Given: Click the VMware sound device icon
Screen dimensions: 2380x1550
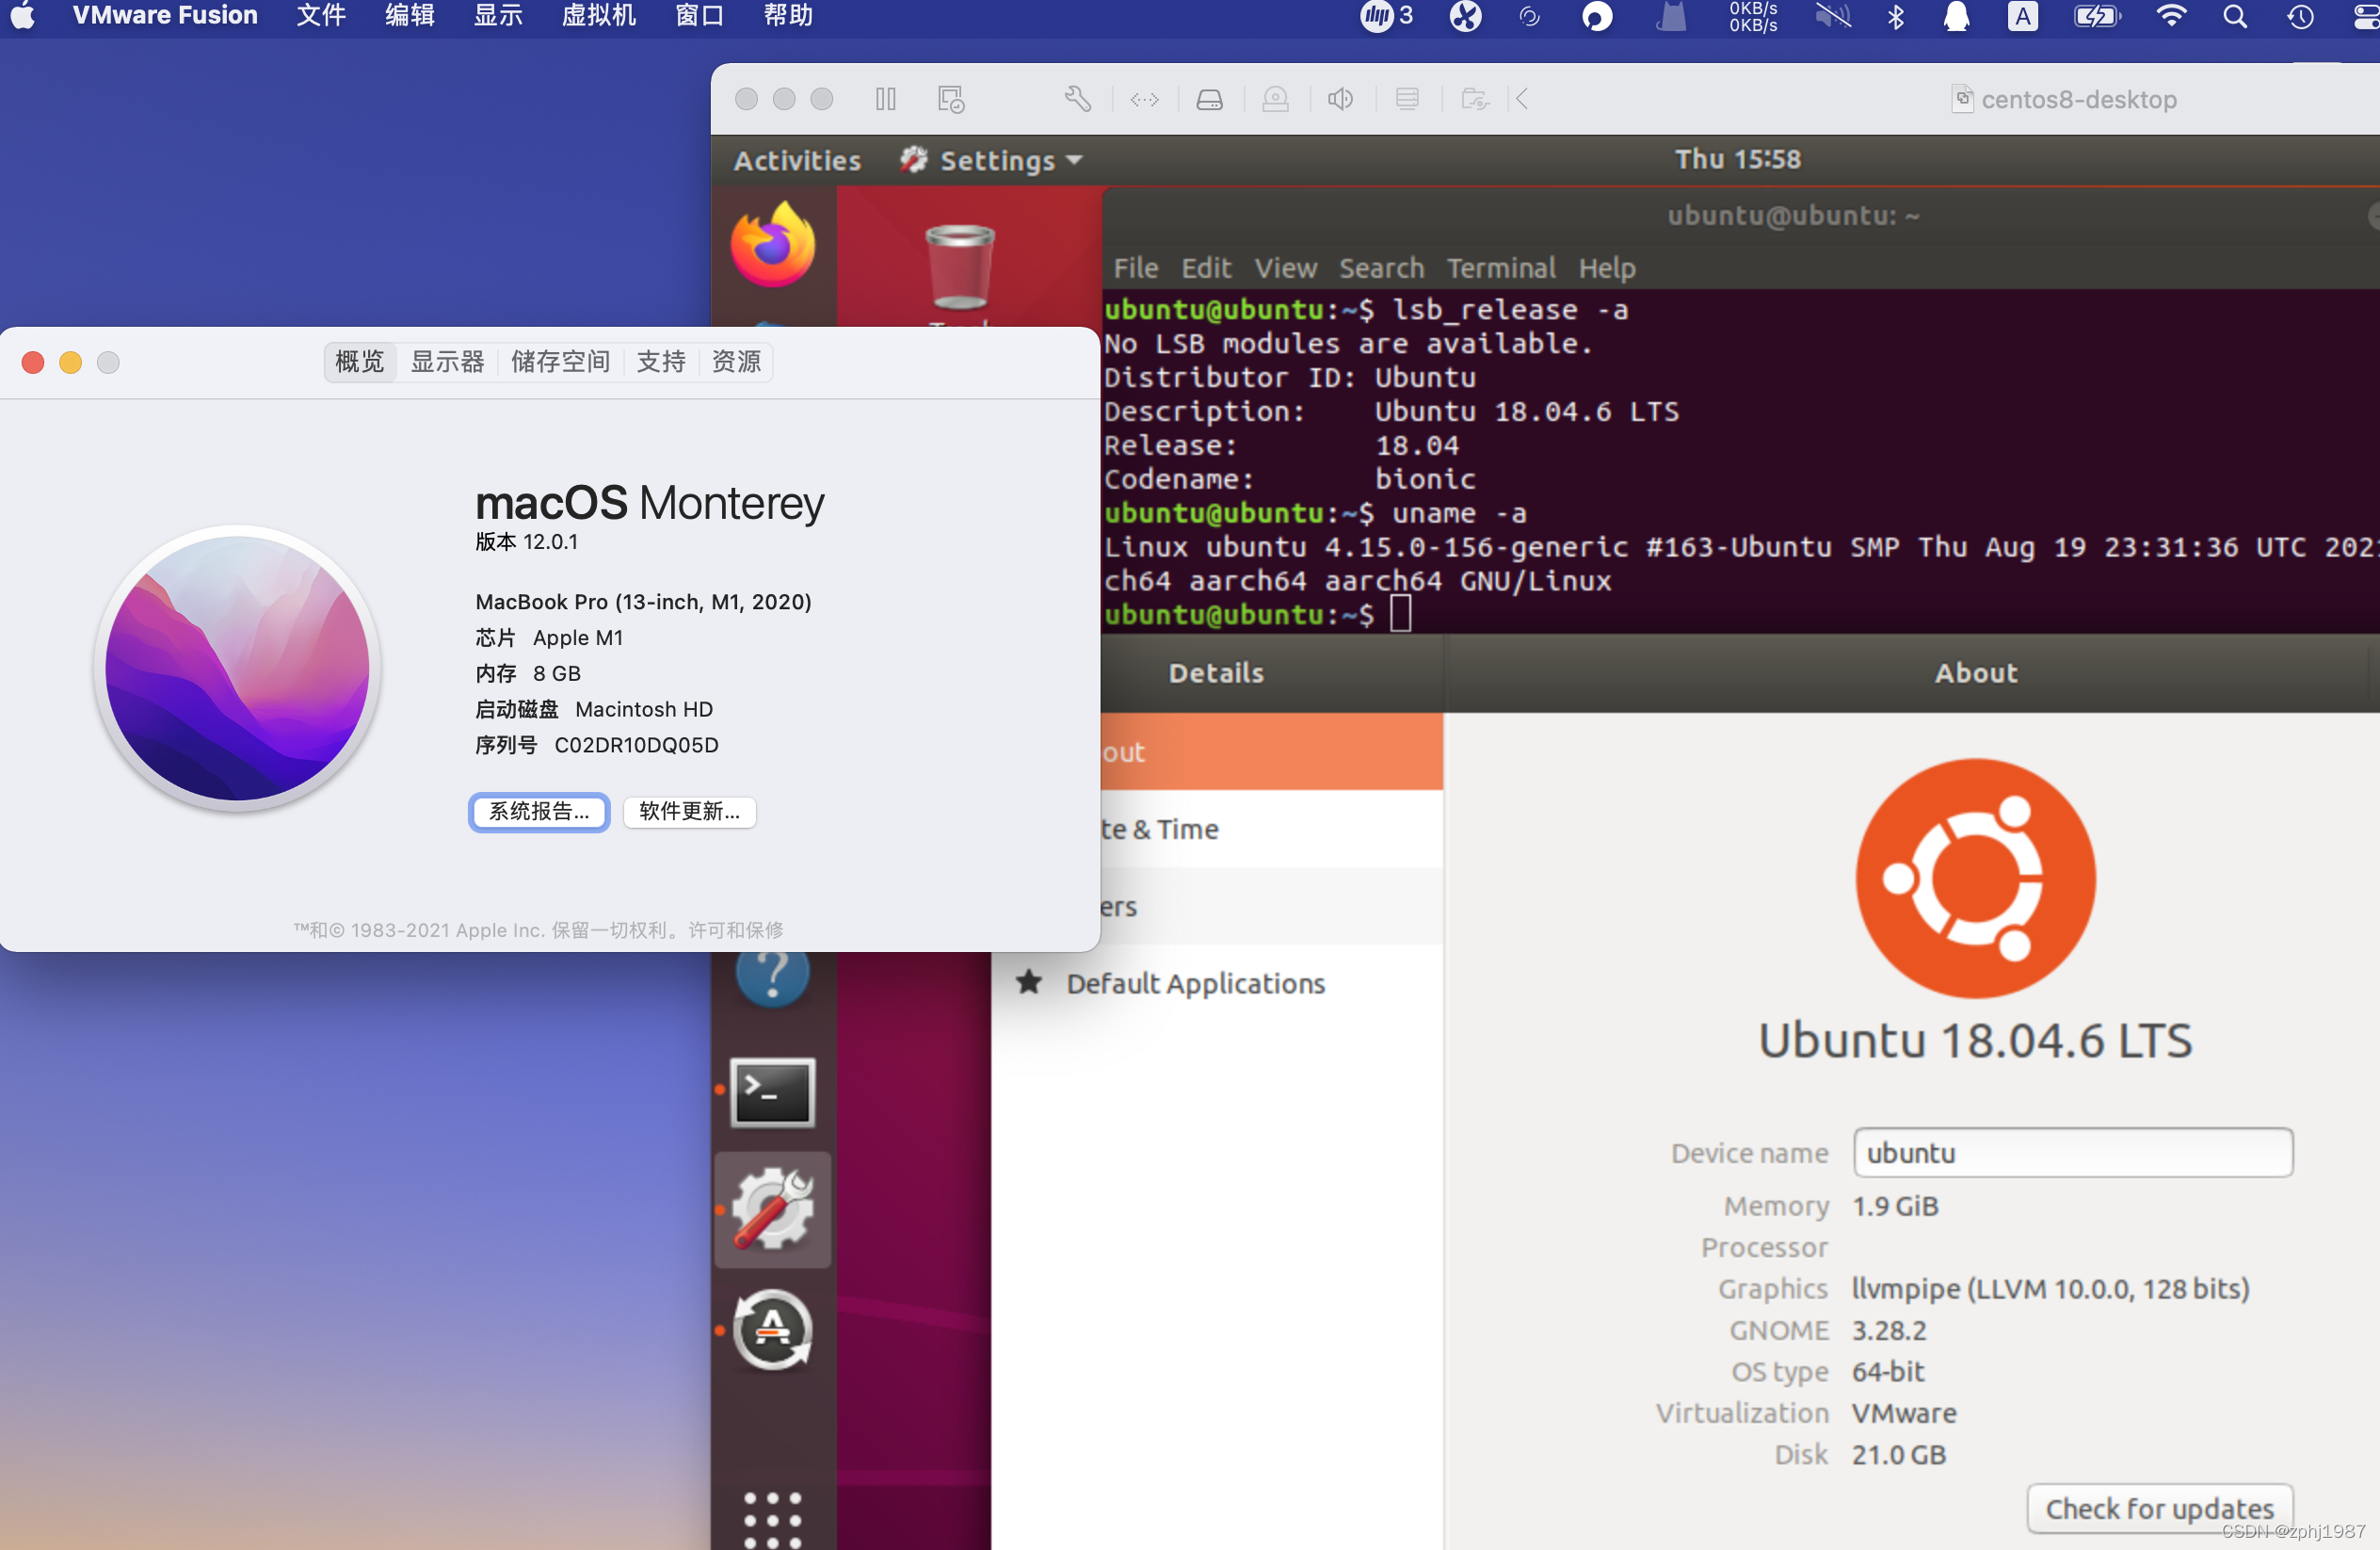Looking at the screenshot, I should click(x=1340, y=99).
